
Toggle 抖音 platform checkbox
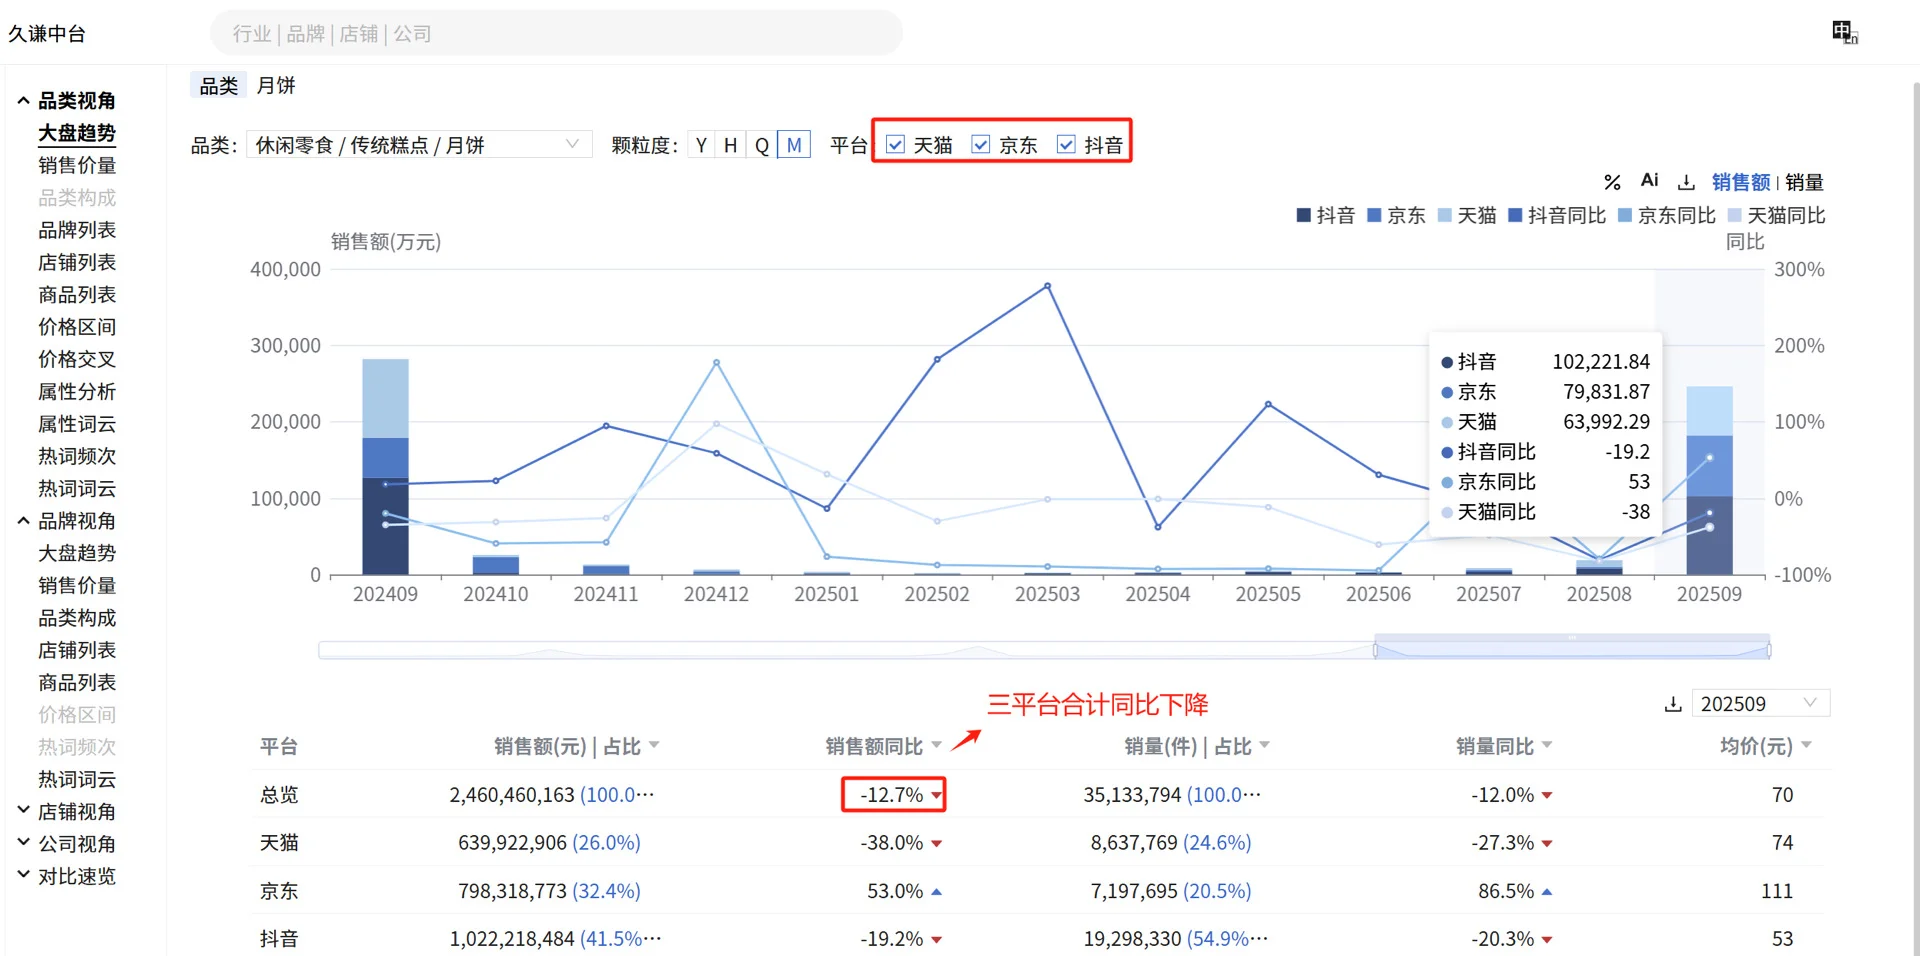point(1067,144)
